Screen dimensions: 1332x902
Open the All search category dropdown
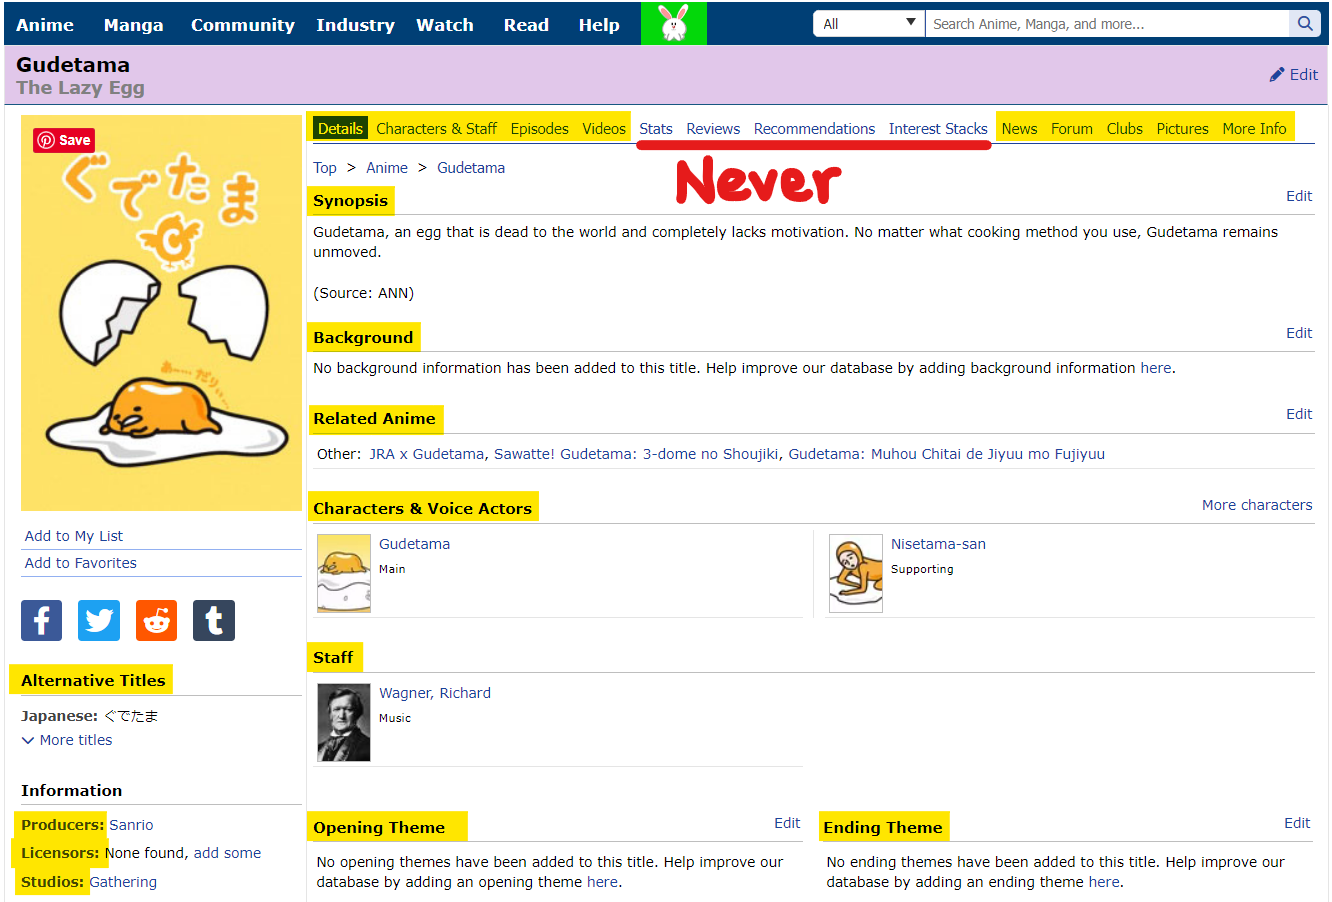pos(869,24)
